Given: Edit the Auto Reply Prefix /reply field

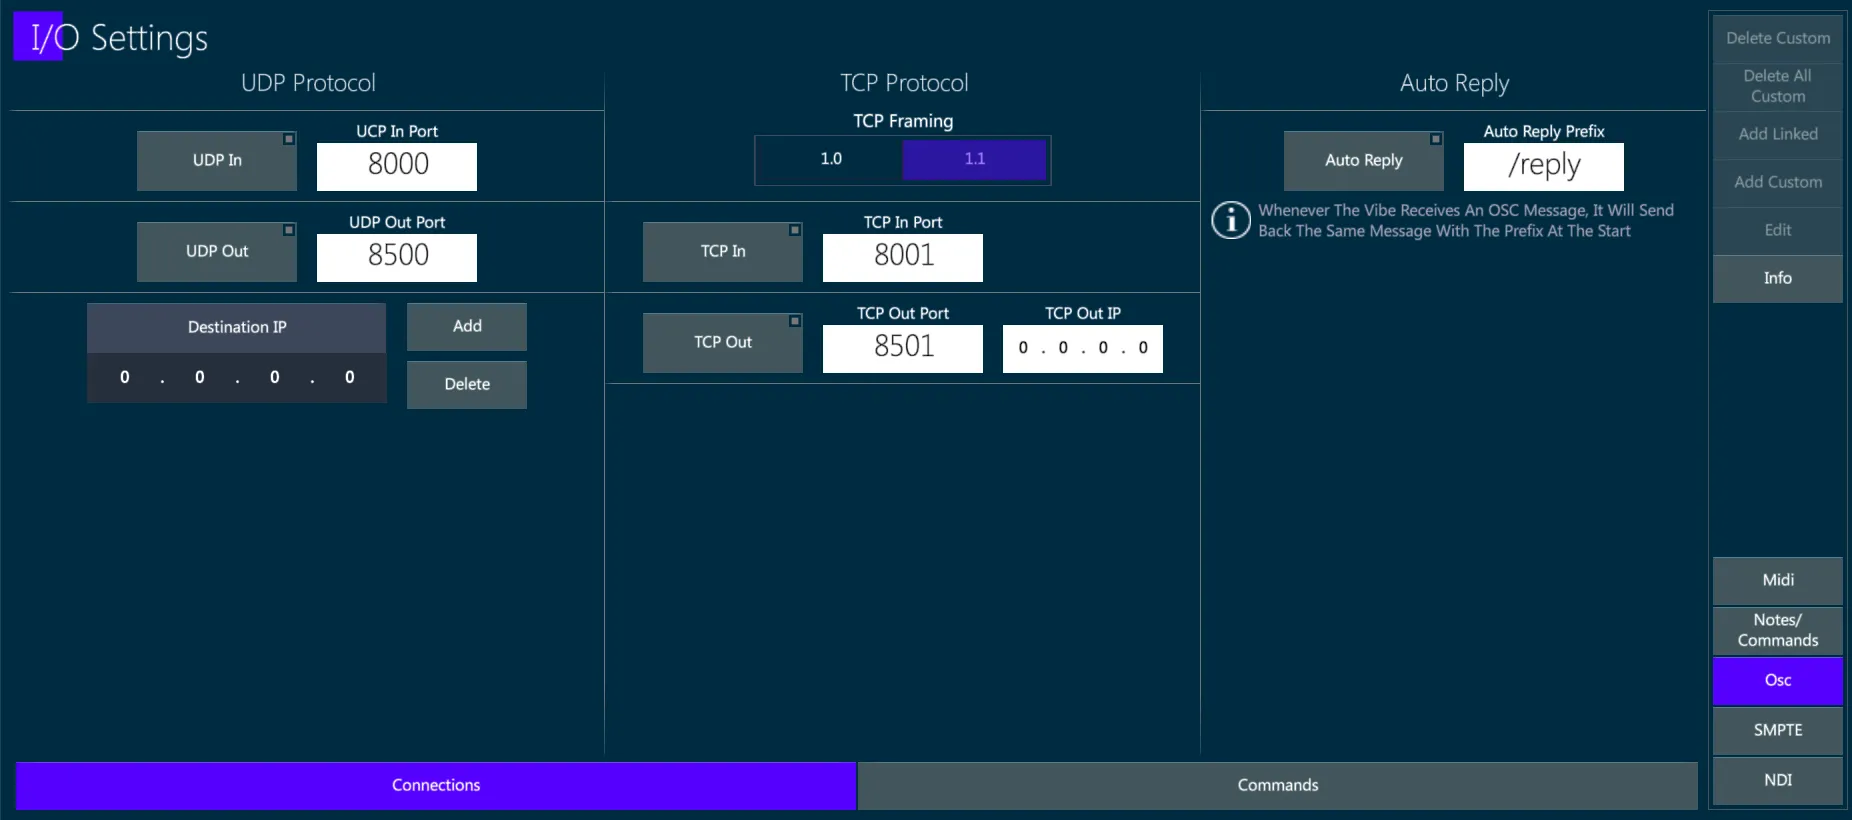Looking at the screenshot, I should [1544, 166].
